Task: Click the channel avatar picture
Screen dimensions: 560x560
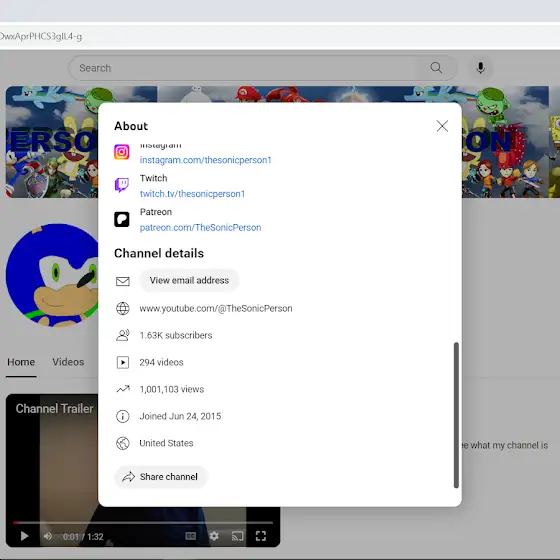Action: coord(52,275)
